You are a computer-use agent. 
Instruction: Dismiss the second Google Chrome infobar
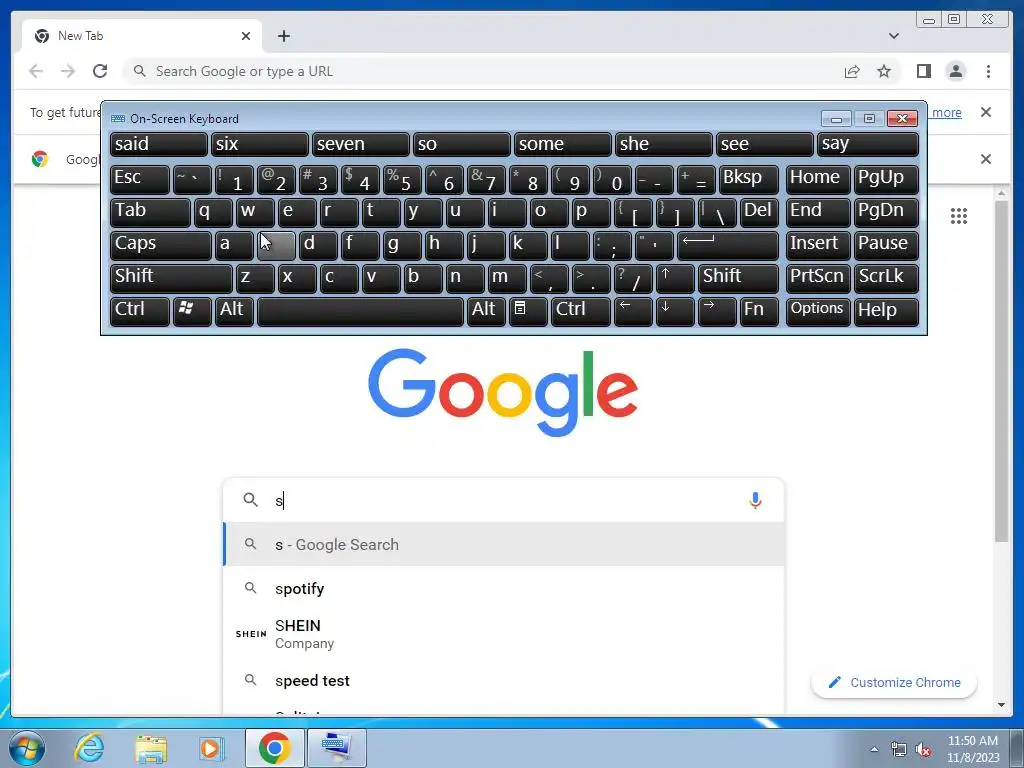[985, 159]
